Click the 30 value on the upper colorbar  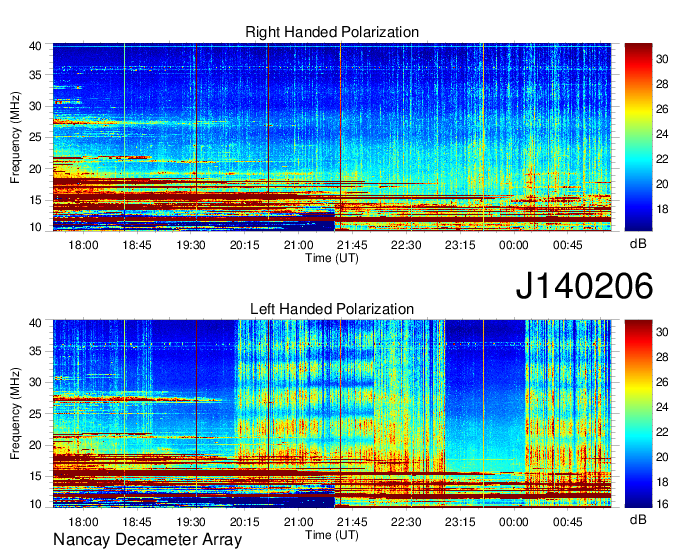[x=662, y=59]
